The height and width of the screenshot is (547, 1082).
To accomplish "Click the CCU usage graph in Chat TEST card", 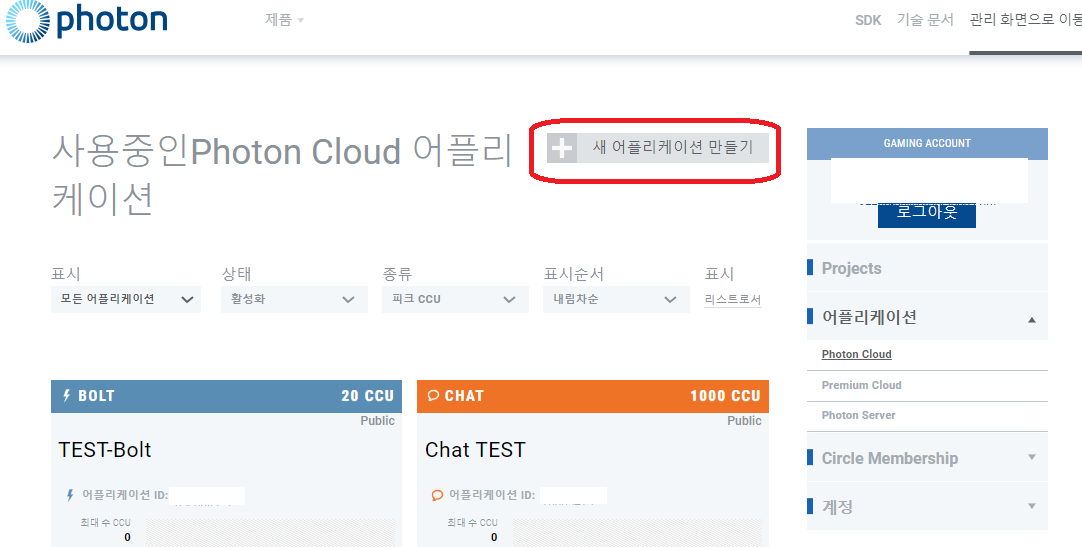I will click(x=638, y=532).
